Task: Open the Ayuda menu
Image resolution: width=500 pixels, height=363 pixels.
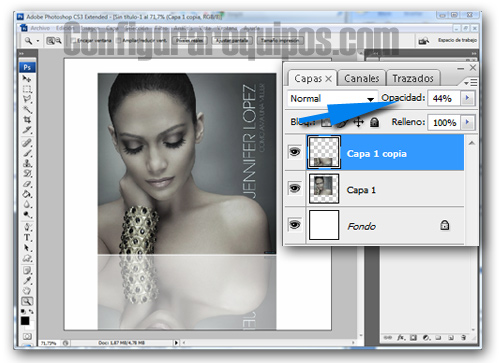Action: coord(252,28)
